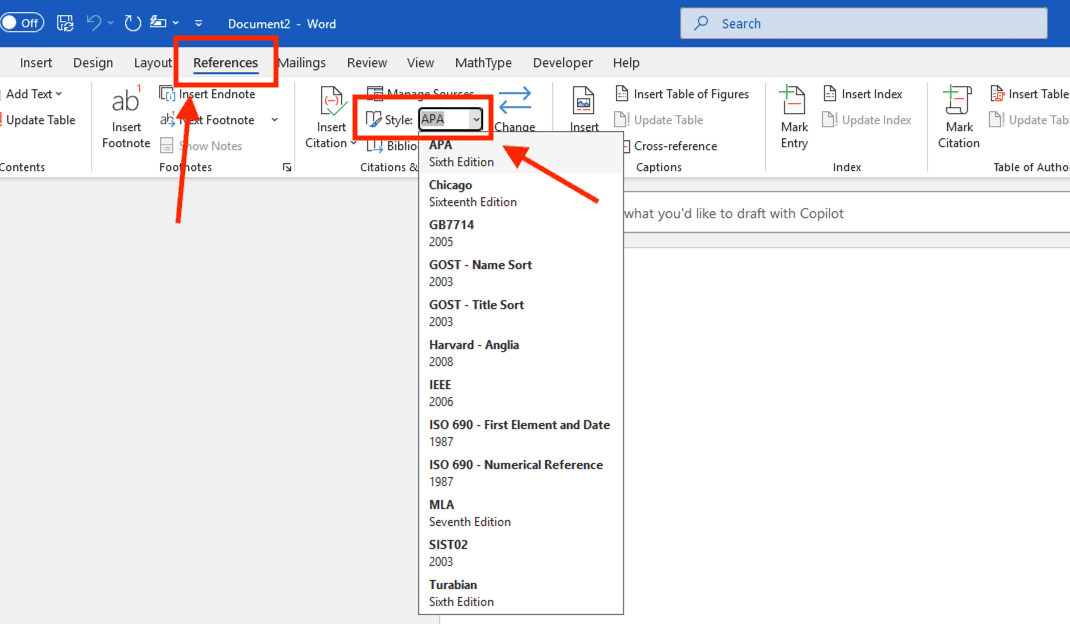This screenshot has width=1070, height=624.
Task: Select ISO 690 - Numerical Reference
Action: coord(520,472)
